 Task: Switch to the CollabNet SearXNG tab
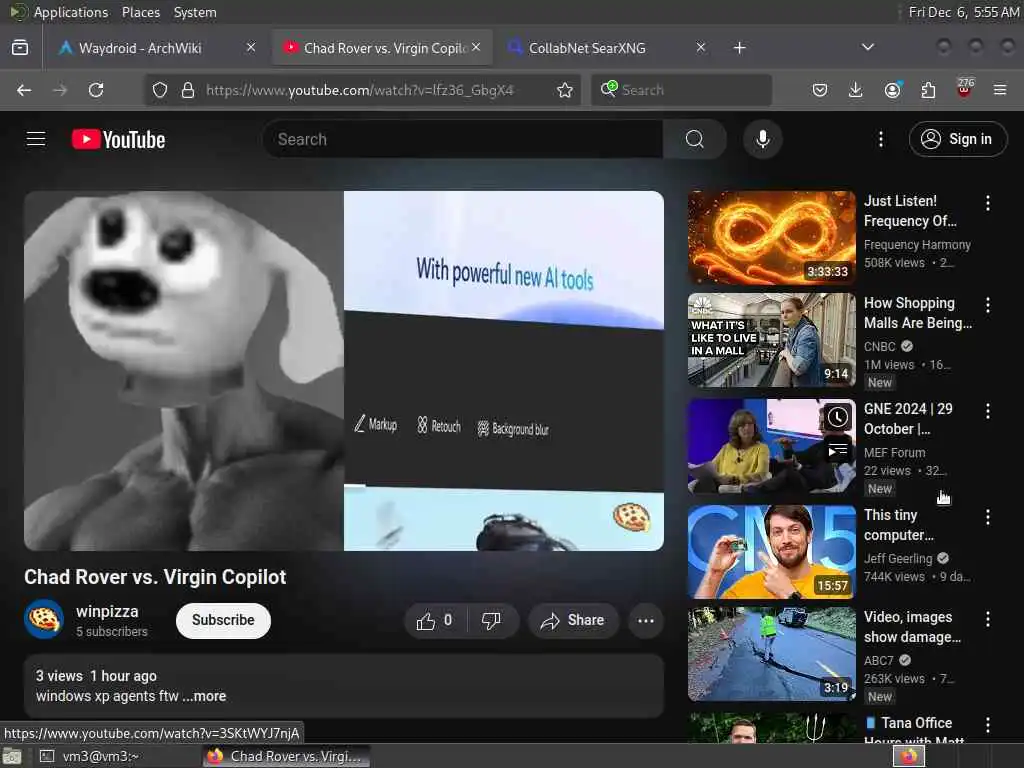coord(607,48)
